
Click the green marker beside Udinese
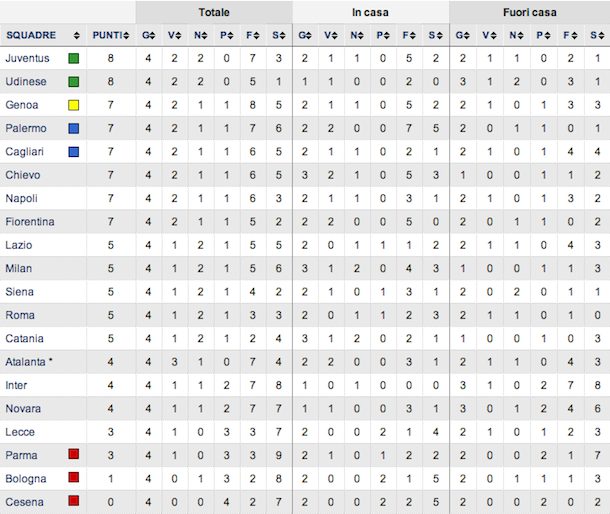click(x=74, y=82)
